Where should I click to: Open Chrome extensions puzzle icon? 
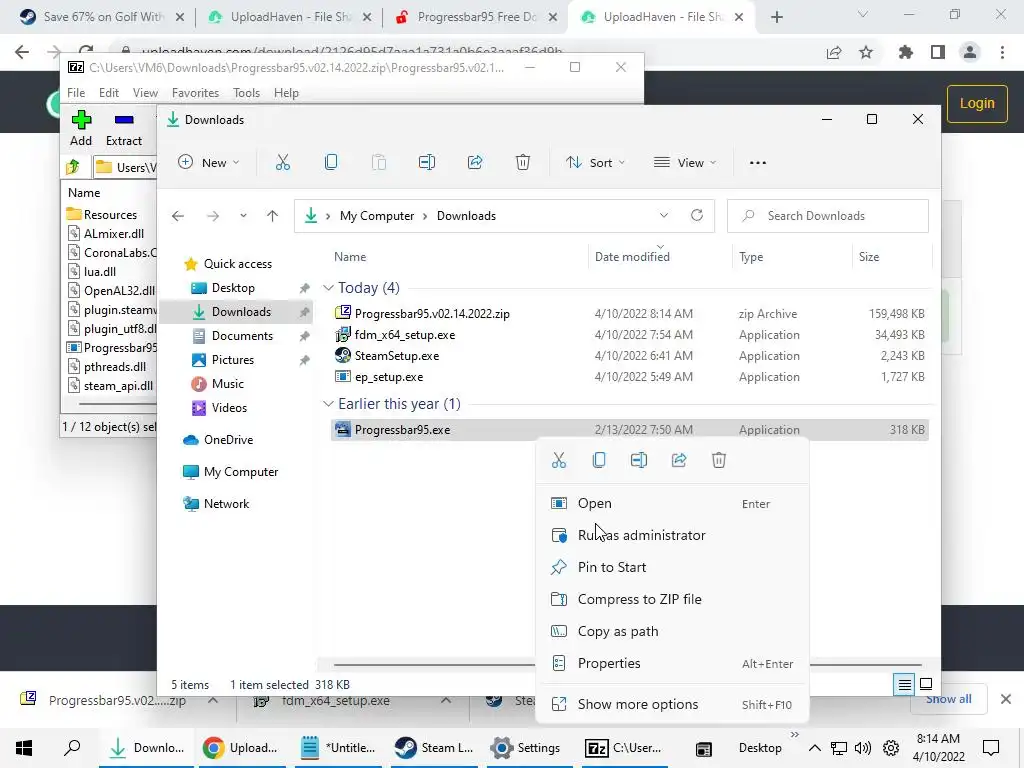coord(905,52)
